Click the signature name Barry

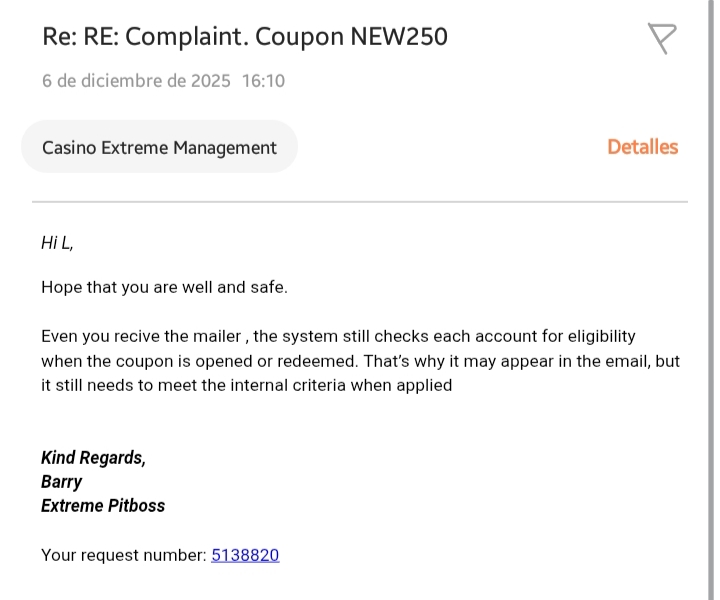pos(62,481)
